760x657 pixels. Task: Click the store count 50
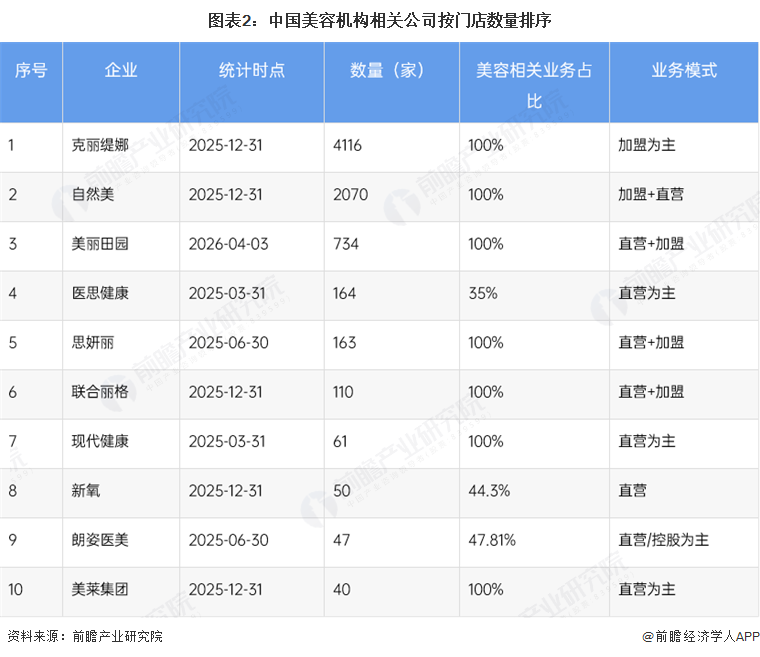(342, 491)
